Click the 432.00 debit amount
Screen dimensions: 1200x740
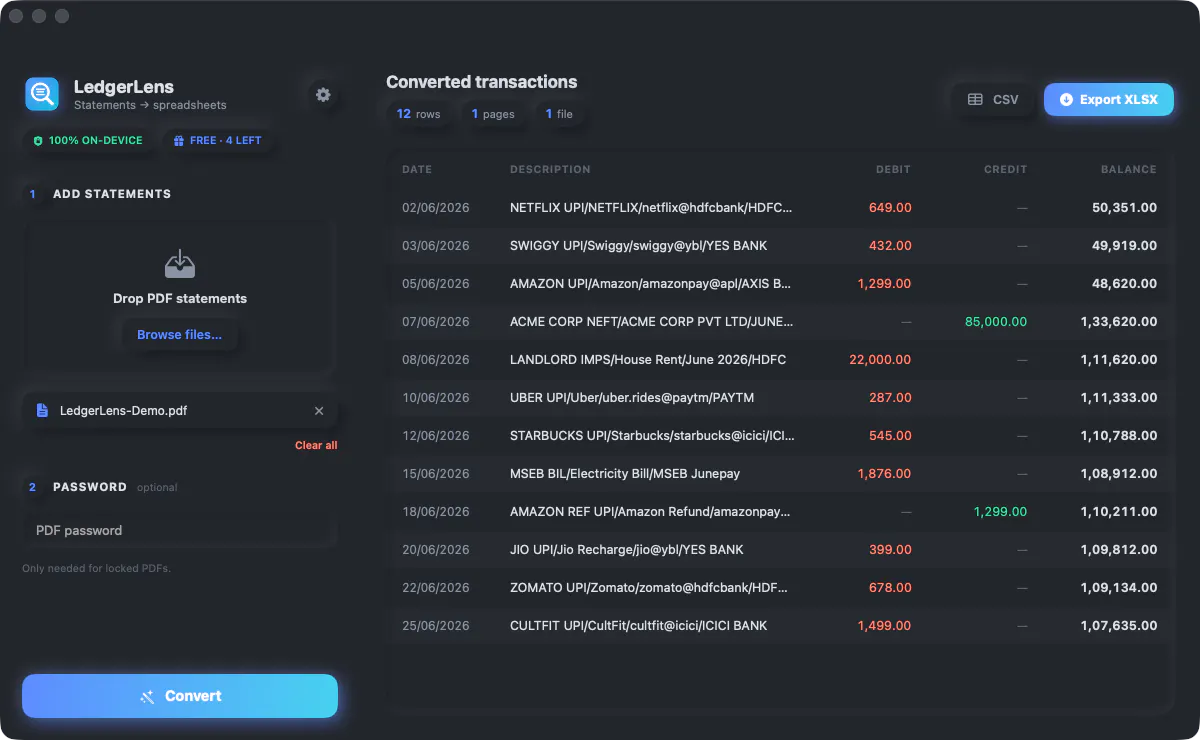tap(890, 246)
